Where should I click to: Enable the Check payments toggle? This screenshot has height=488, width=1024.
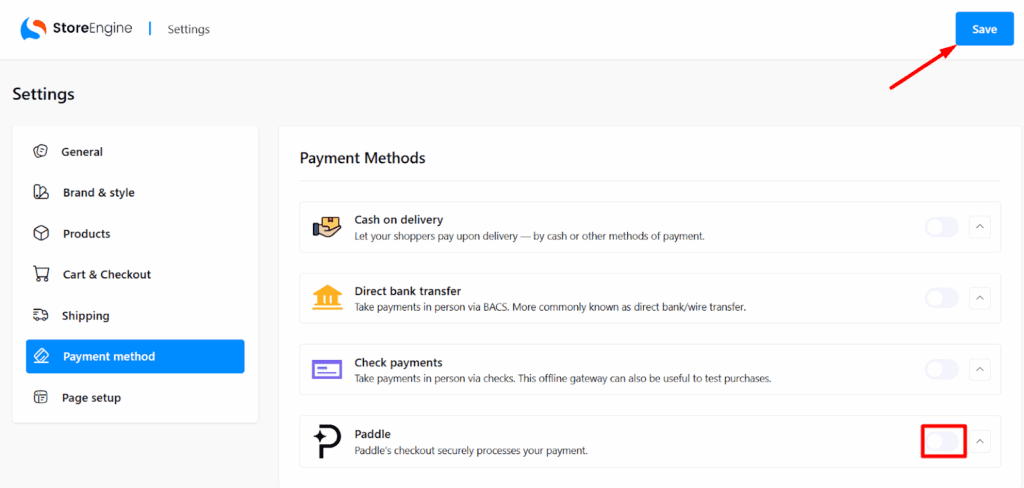941,369
